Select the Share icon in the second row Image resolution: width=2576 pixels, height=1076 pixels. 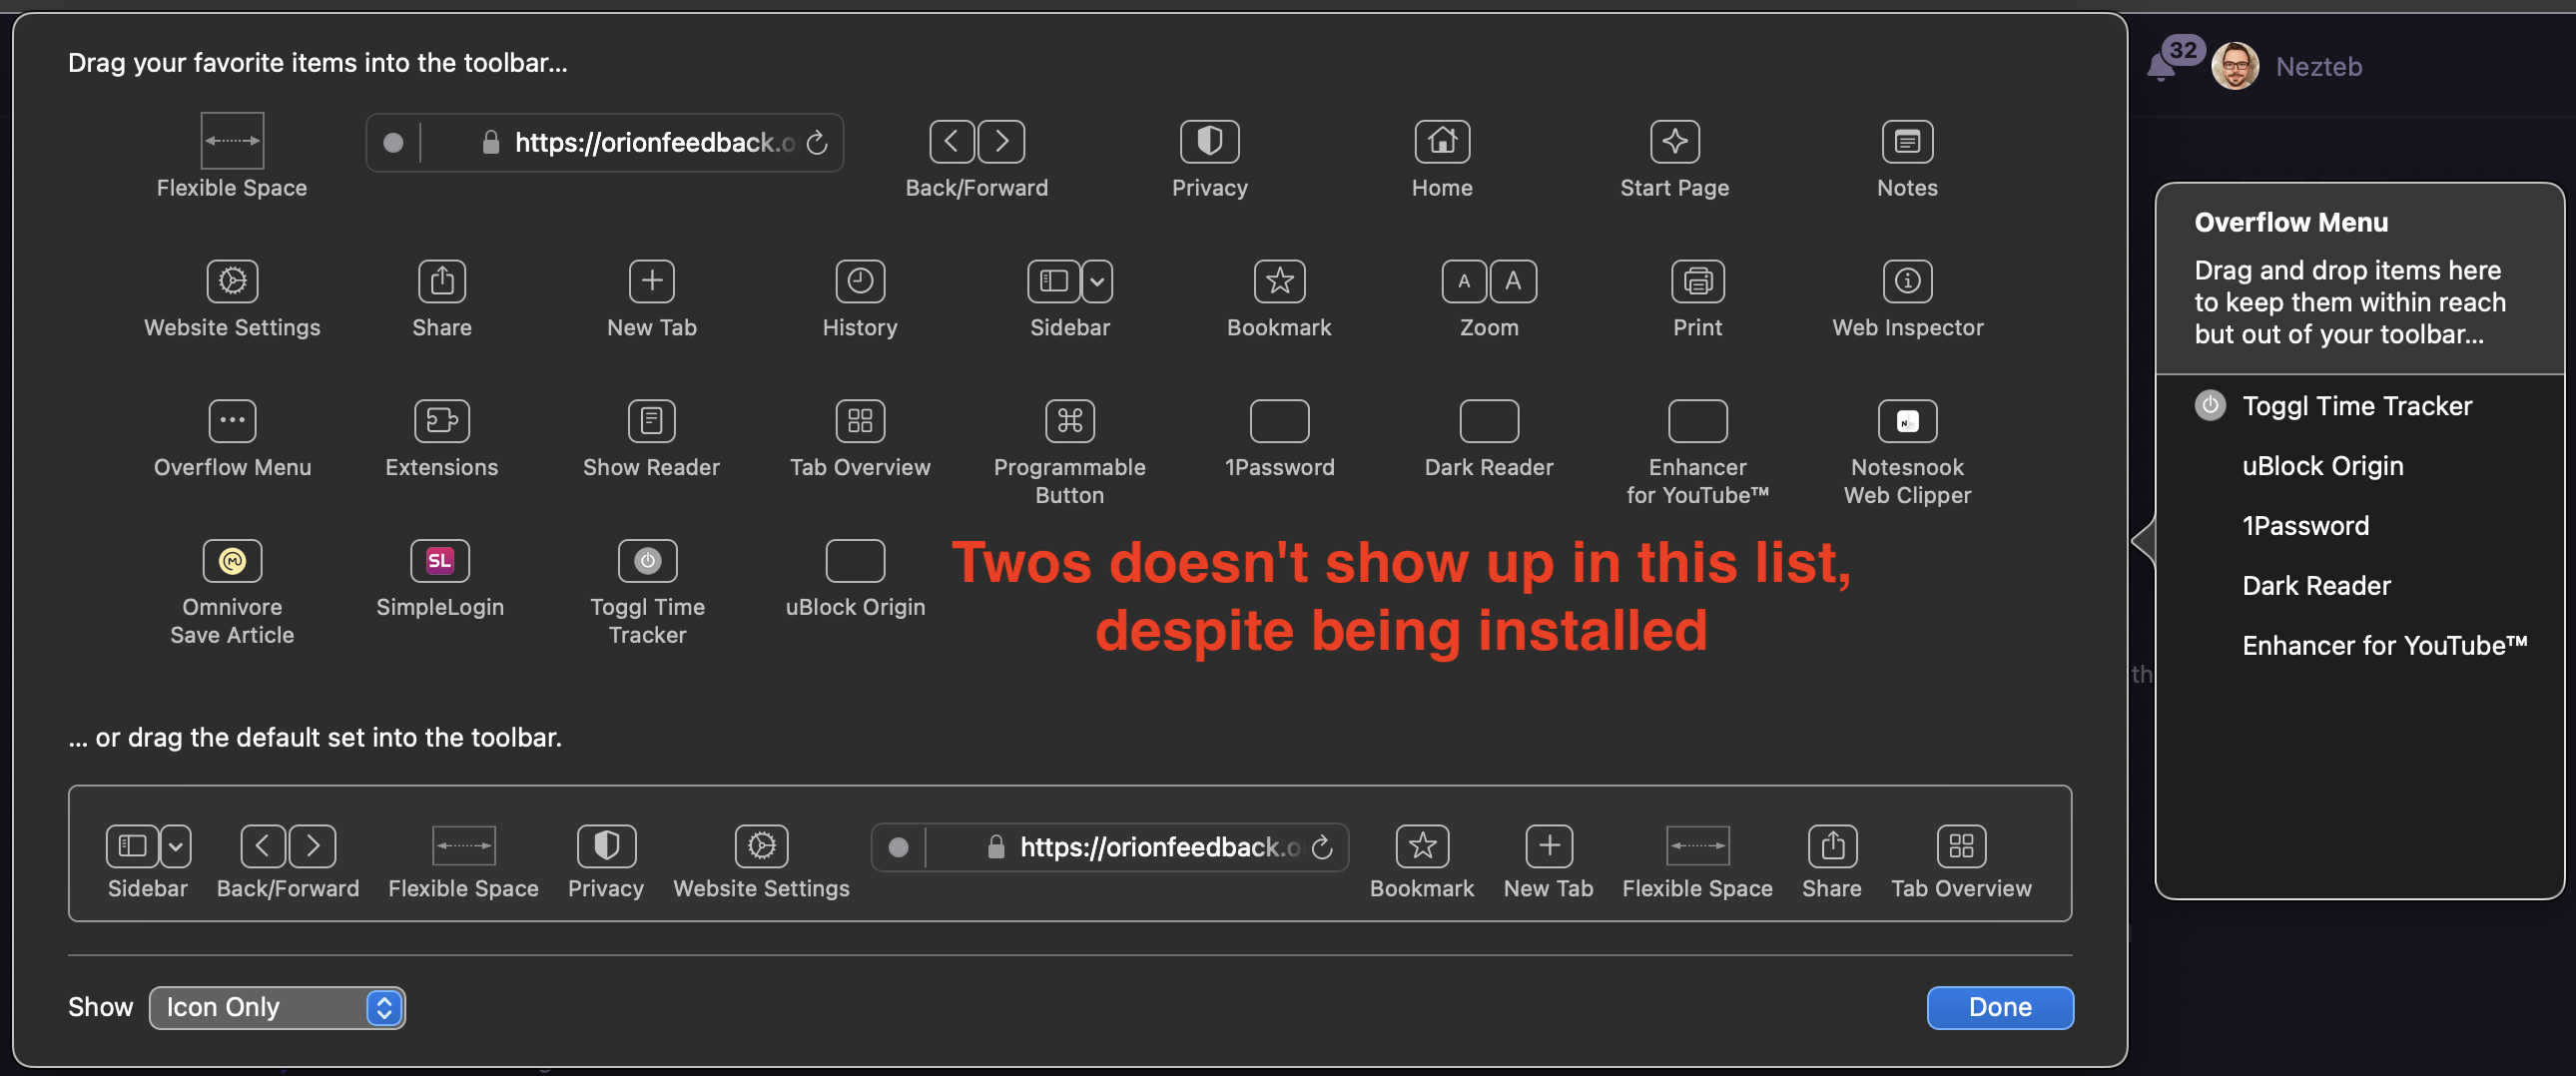[442, 281]
